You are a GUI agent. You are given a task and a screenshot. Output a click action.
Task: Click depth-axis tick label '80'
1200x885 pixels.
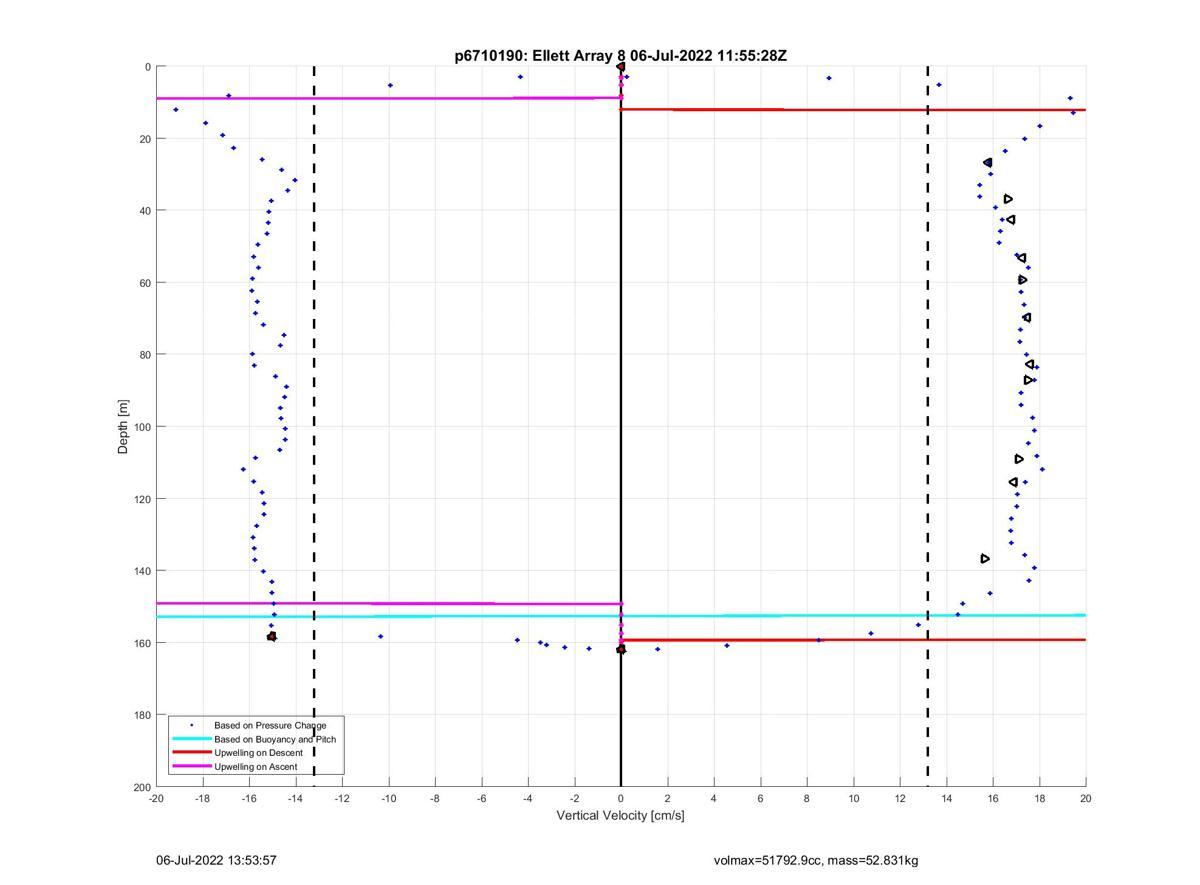click(145, 355)
